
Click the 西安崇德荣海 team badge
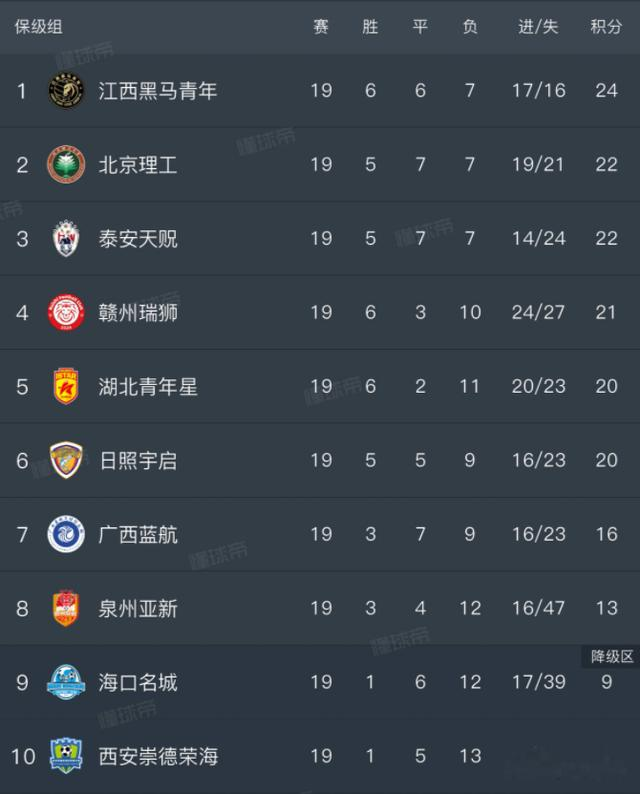pos(67,756)
